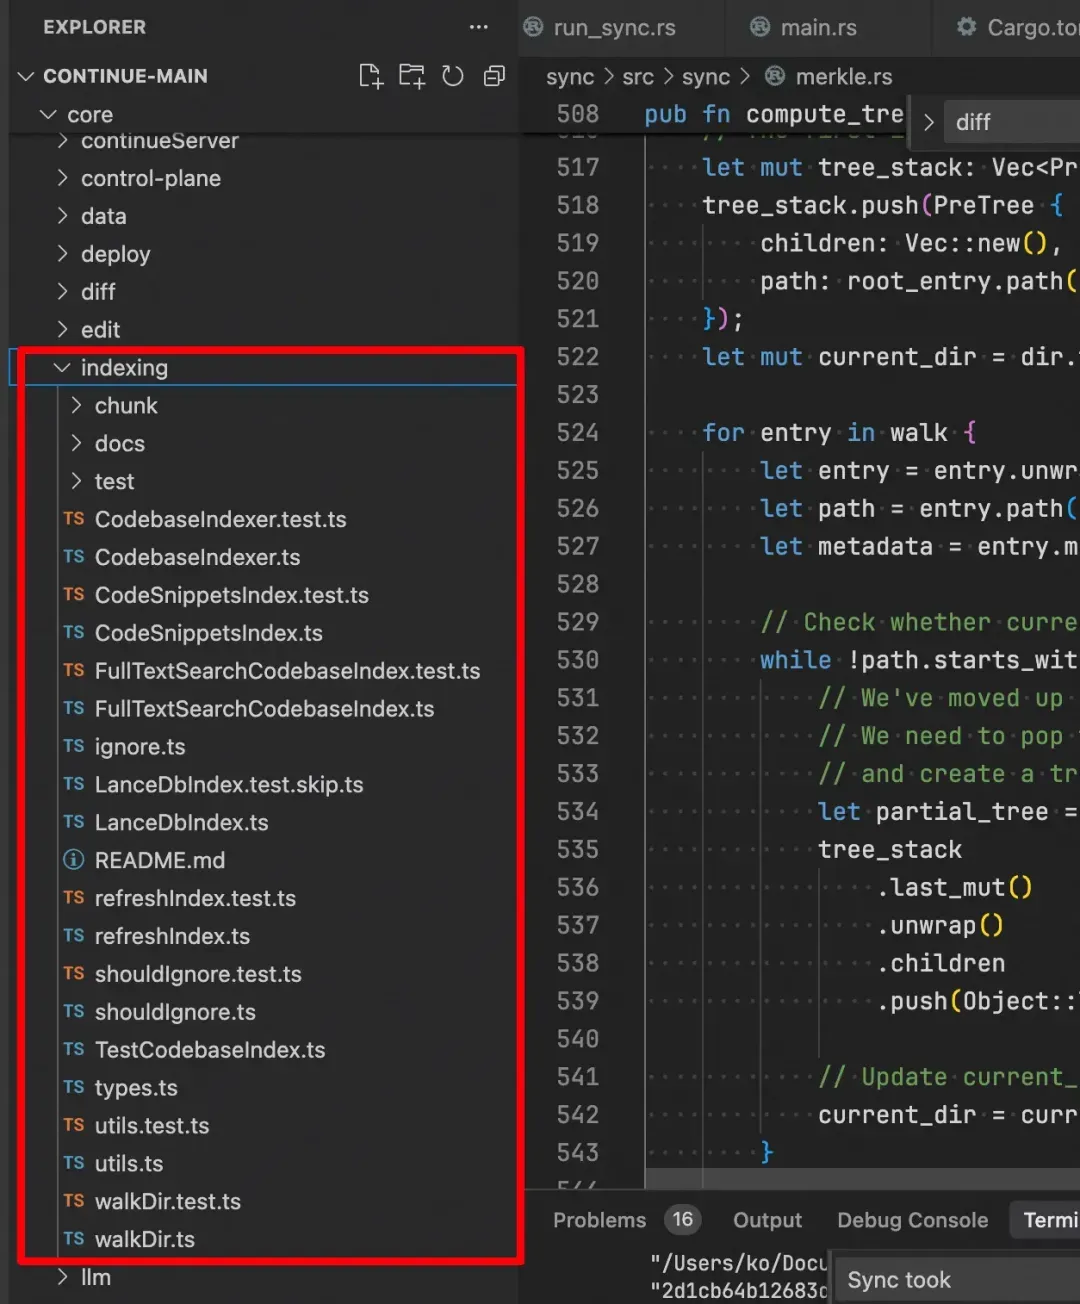The image size is (1080, 1304).
Task: Open LanceDbIndex.test.skip.ts file
Action: 229,785
